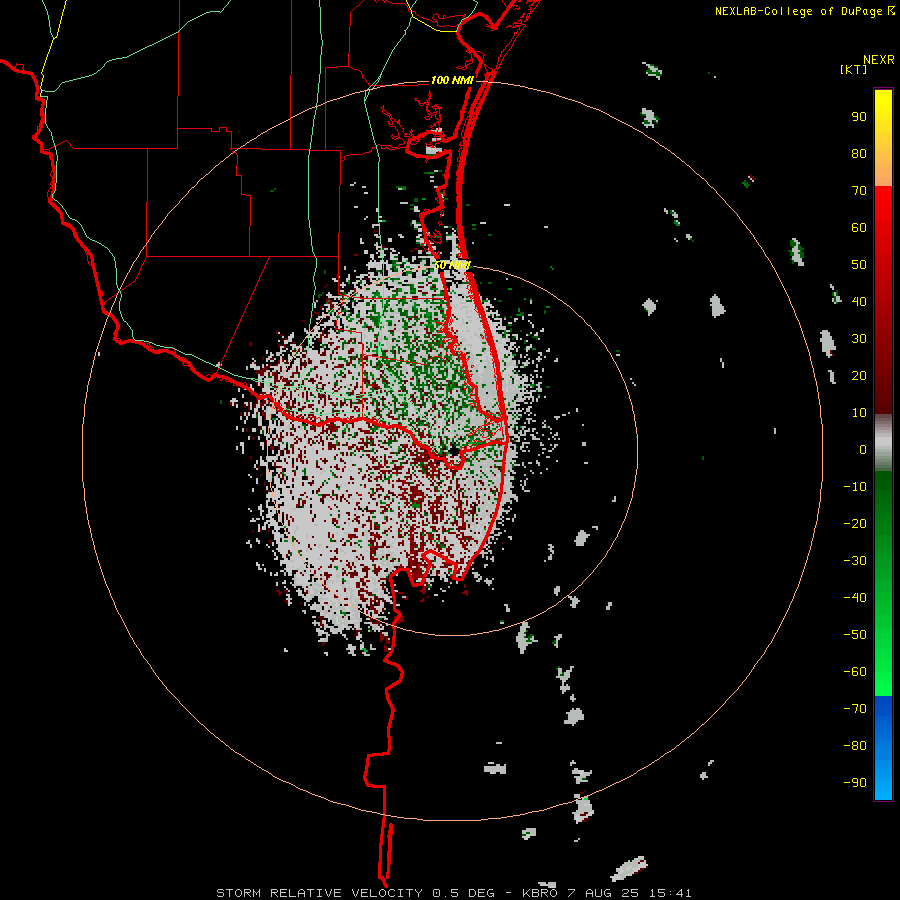This screenshot has width=900, height=900.
Task: Click the KBRO station identifier
Action: [540, 893]
